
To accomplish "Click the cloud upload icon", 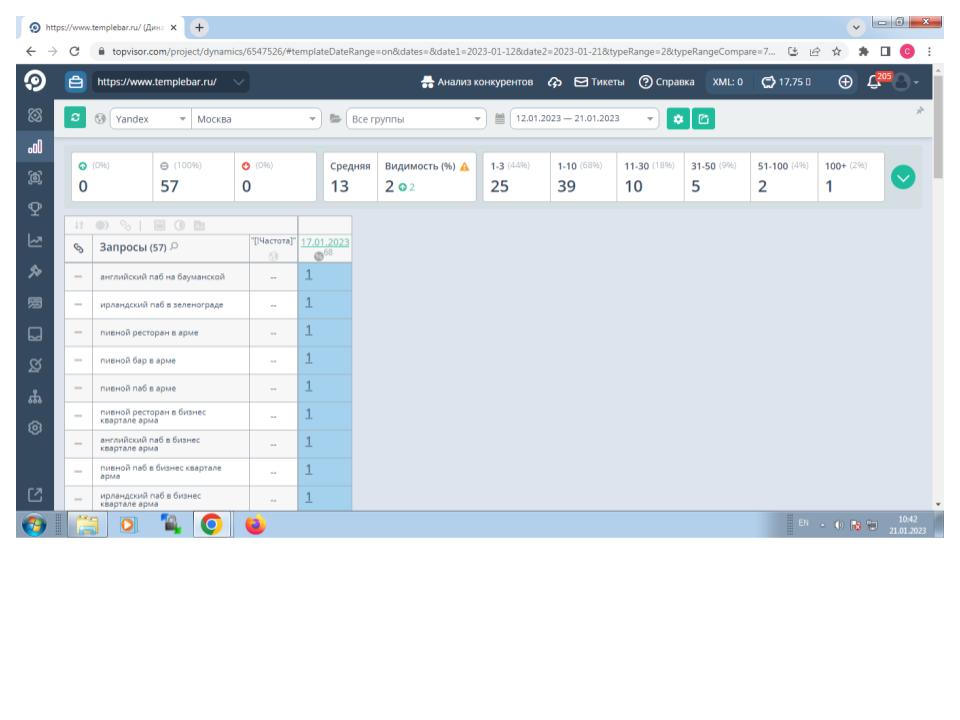I will (555, 82).
